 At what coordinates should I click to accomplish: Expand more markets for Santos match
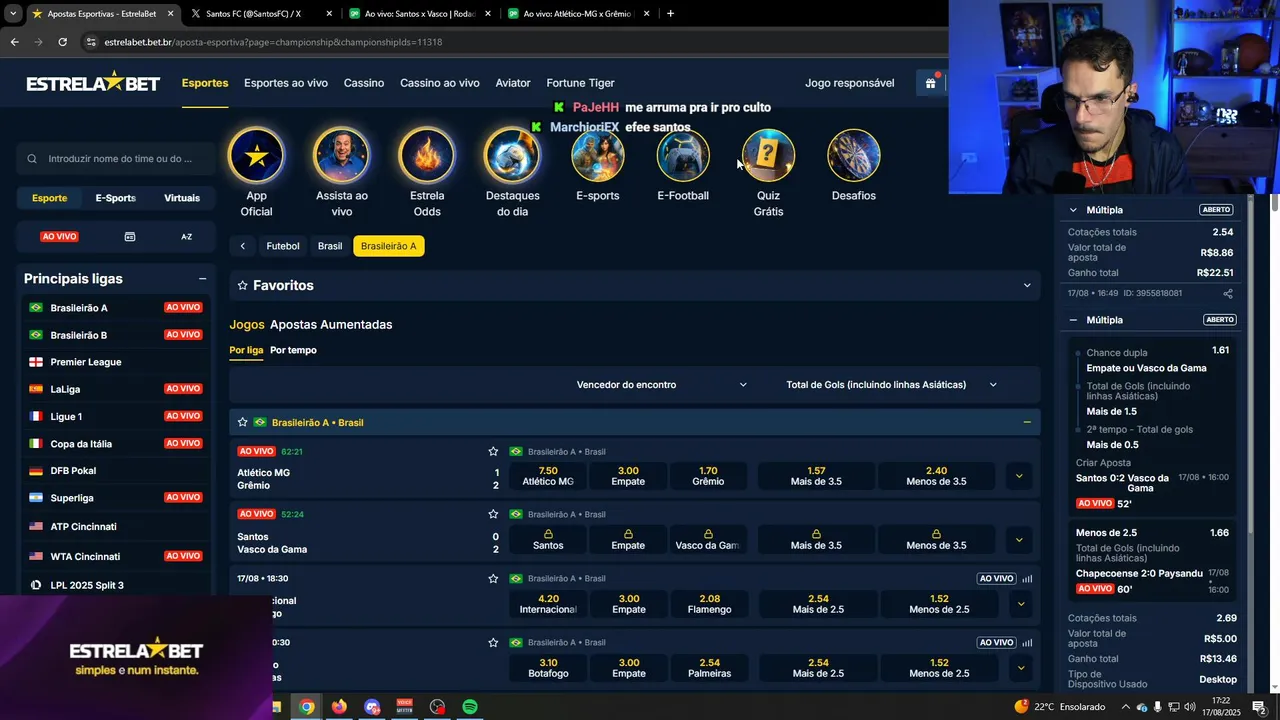point(1019,540)
